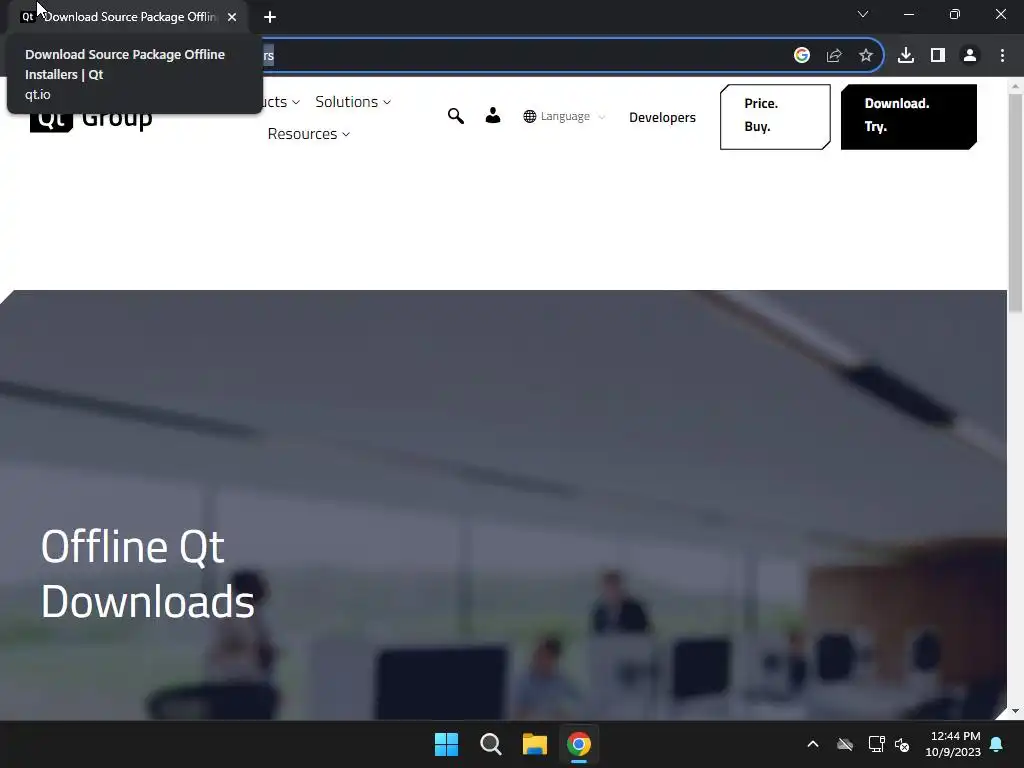This screenshot has height=768, width=1024.
Task: Share this page using the share icon
Action: 834,56
